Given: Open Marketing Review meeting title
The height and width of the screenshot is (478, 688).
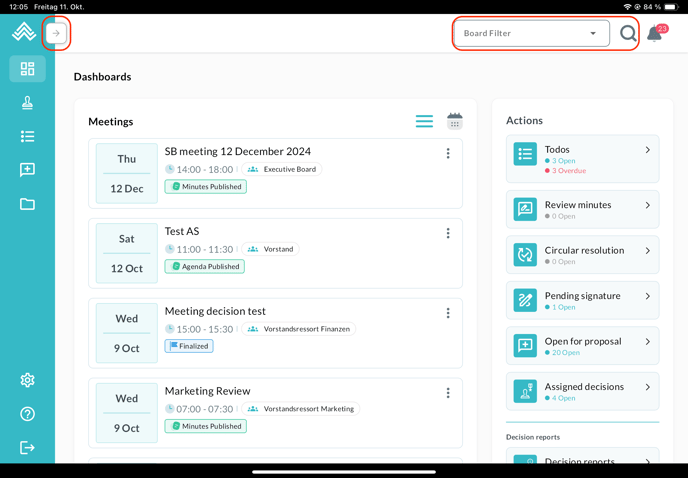Looking at the screenshot, I should click(x=207, y=391).
